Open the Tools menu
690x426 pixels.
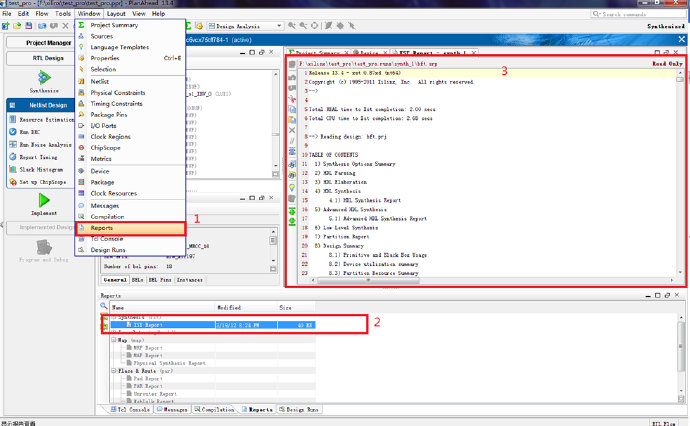coord(62,14)
